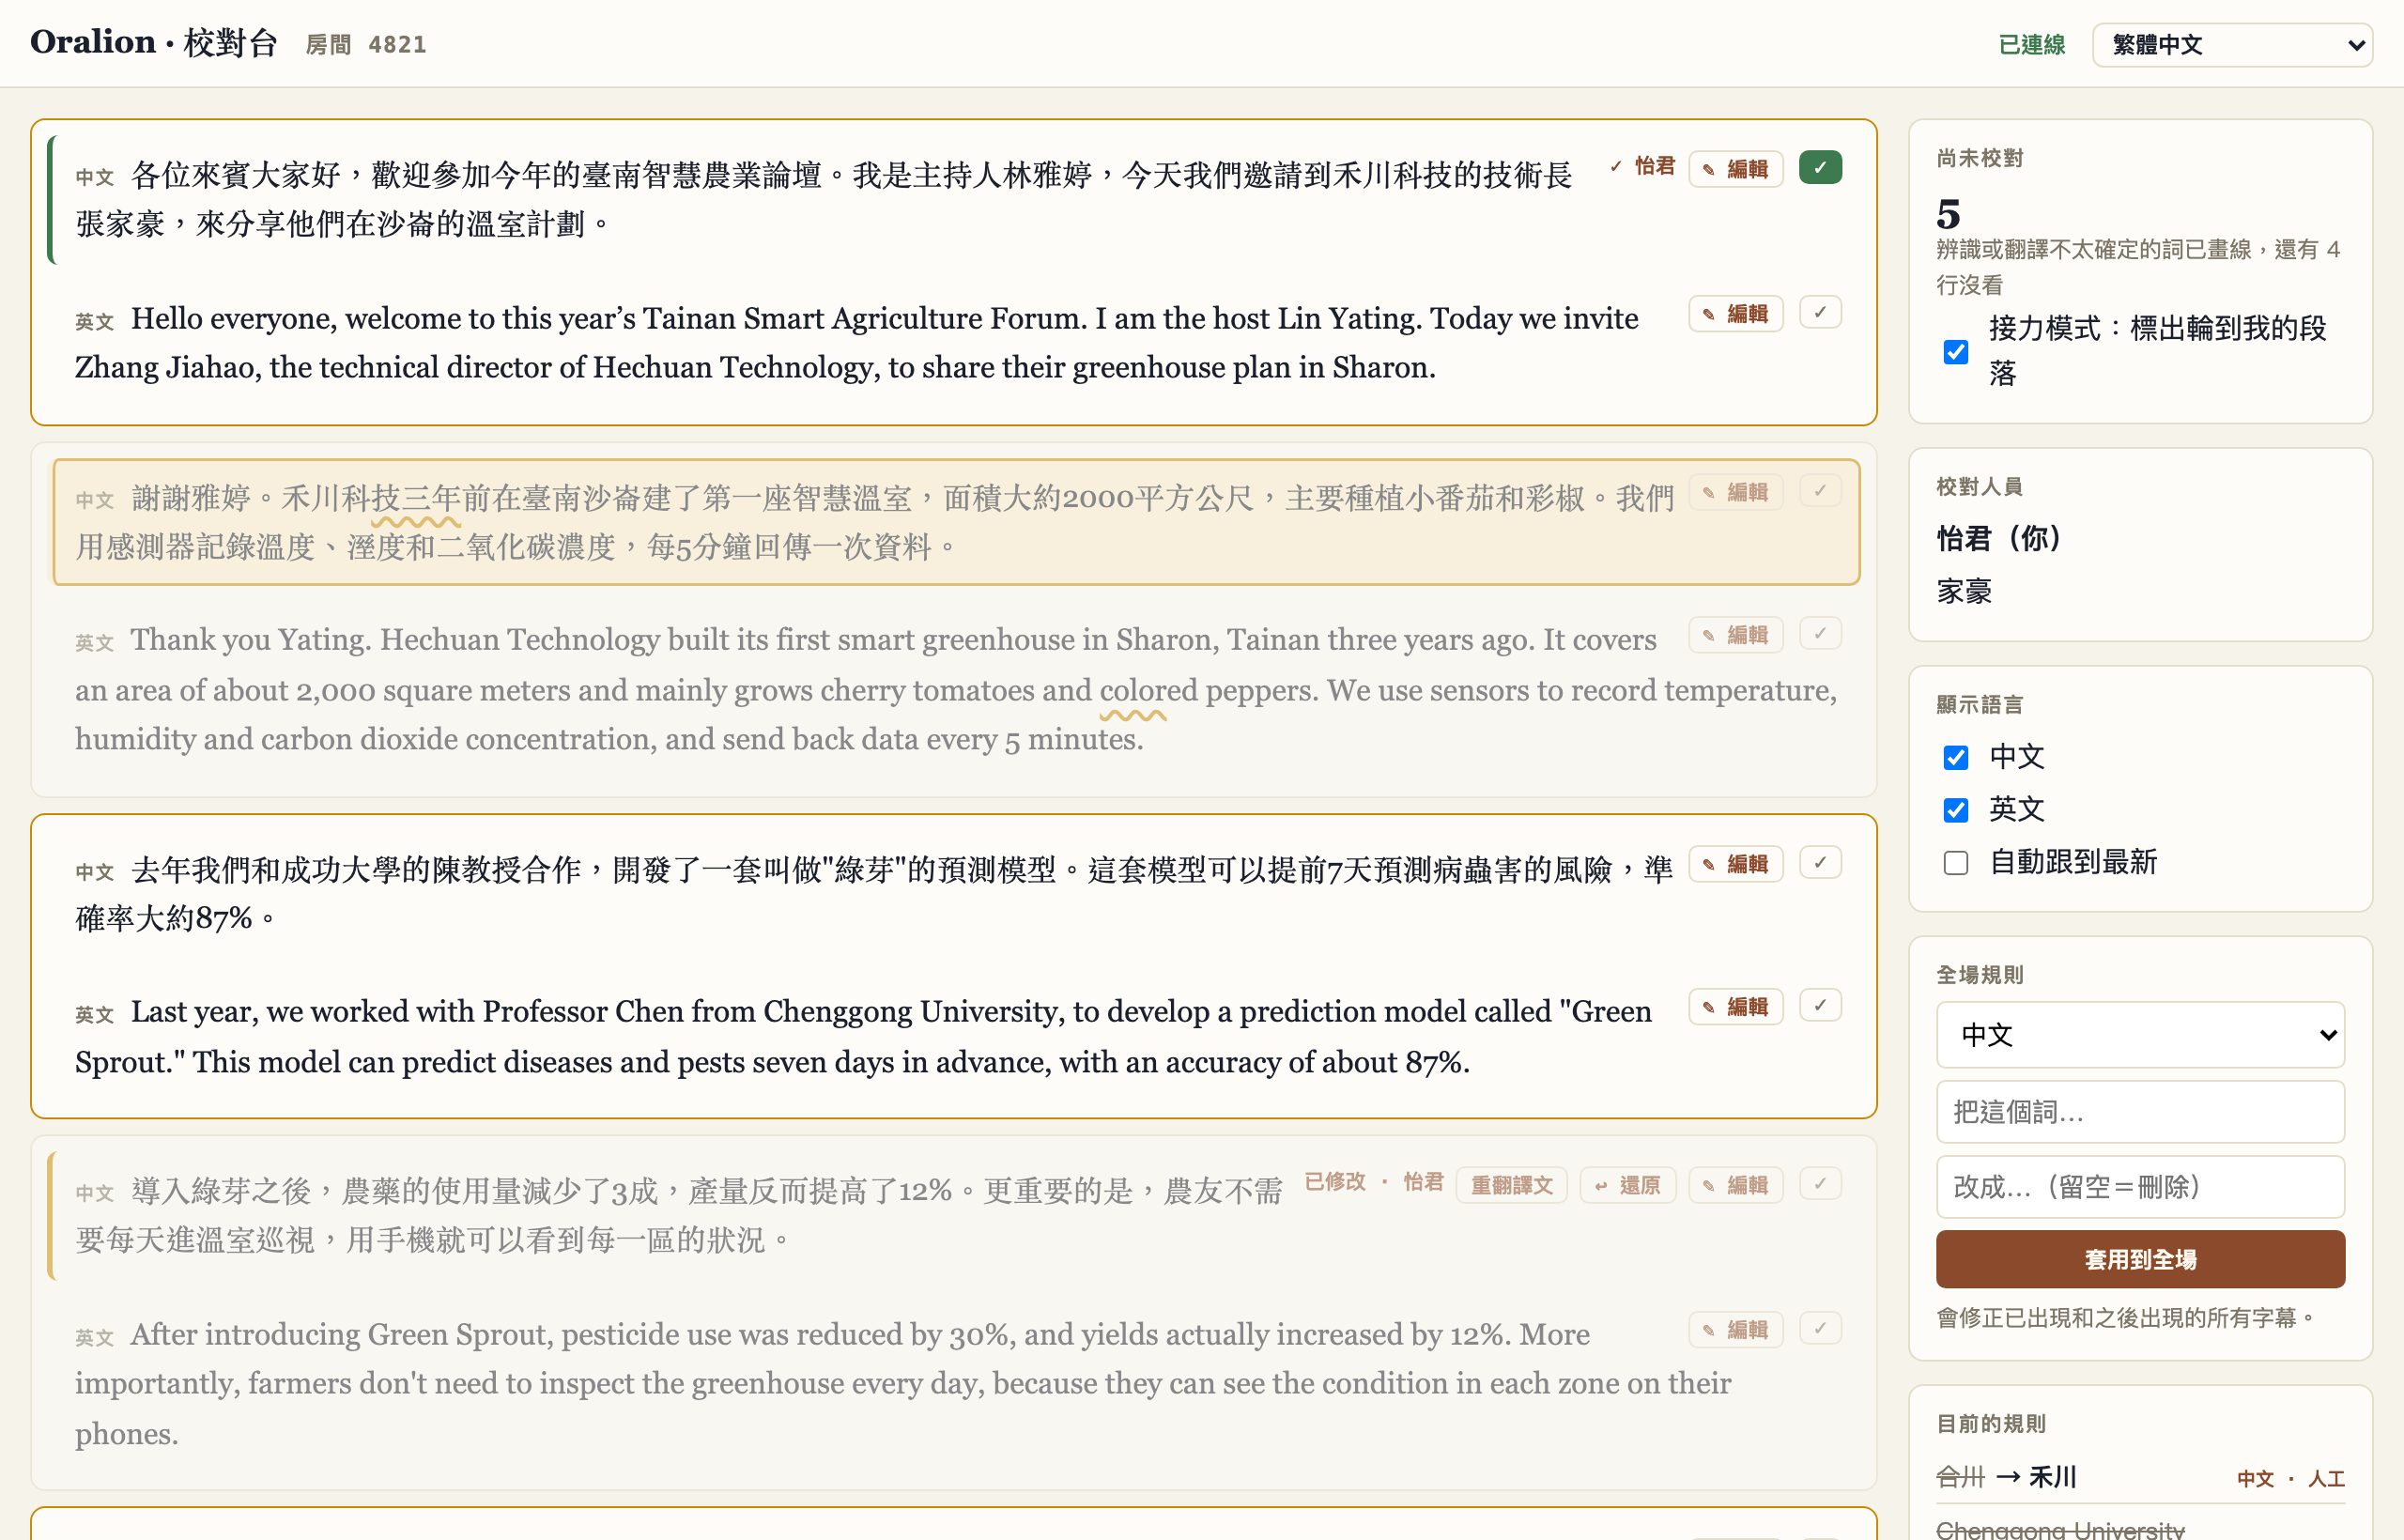Image resolution: width=2404 pixels, height=1540 pixels.
Task: Click the 已連線 connection status
Action: pyautogui.click(x=2032, y=45)
